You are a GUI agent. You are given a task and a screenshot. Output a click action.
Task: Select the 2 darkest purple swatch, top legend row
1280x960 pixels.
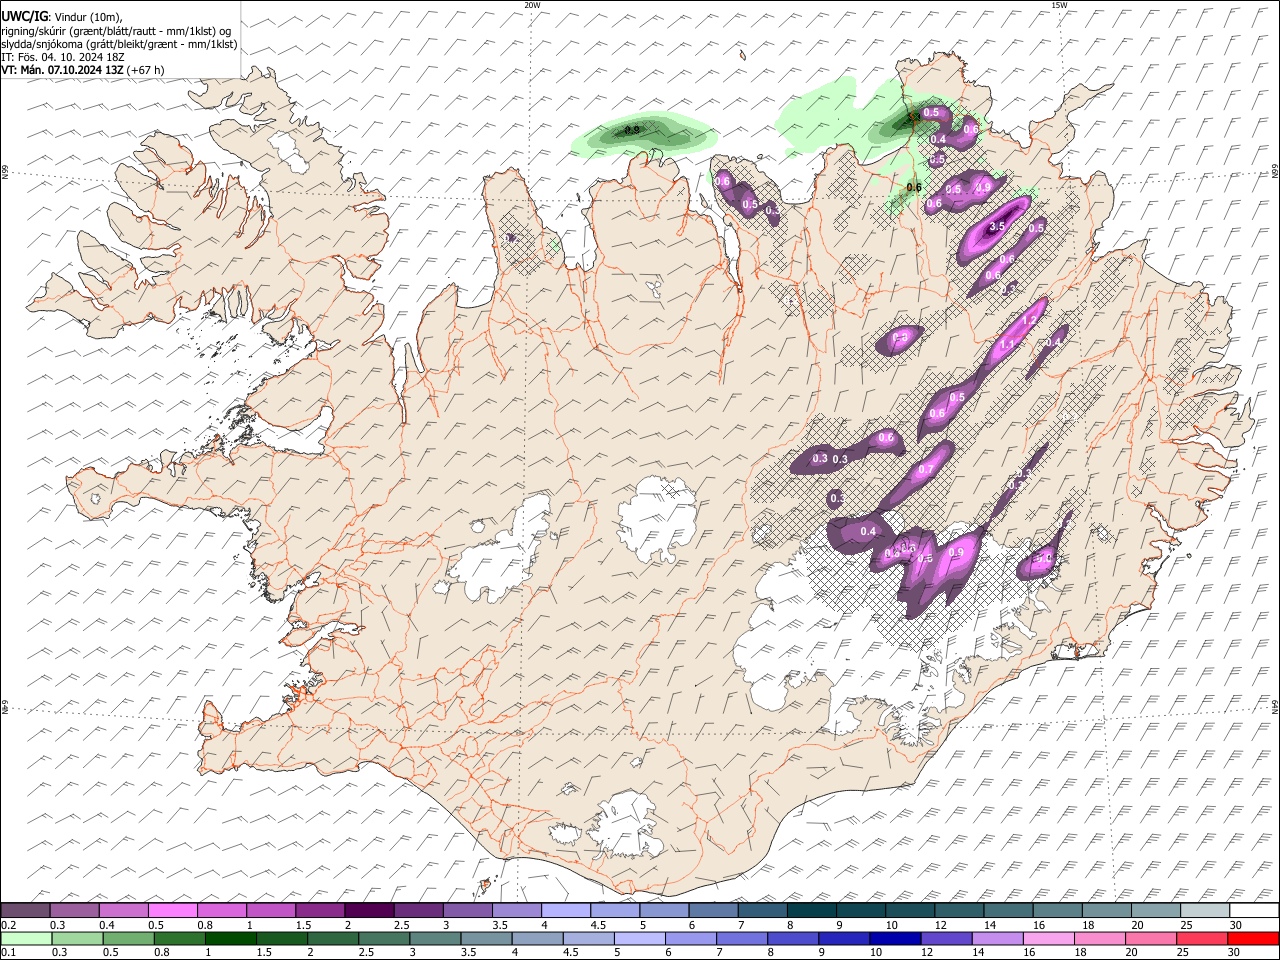369,910
